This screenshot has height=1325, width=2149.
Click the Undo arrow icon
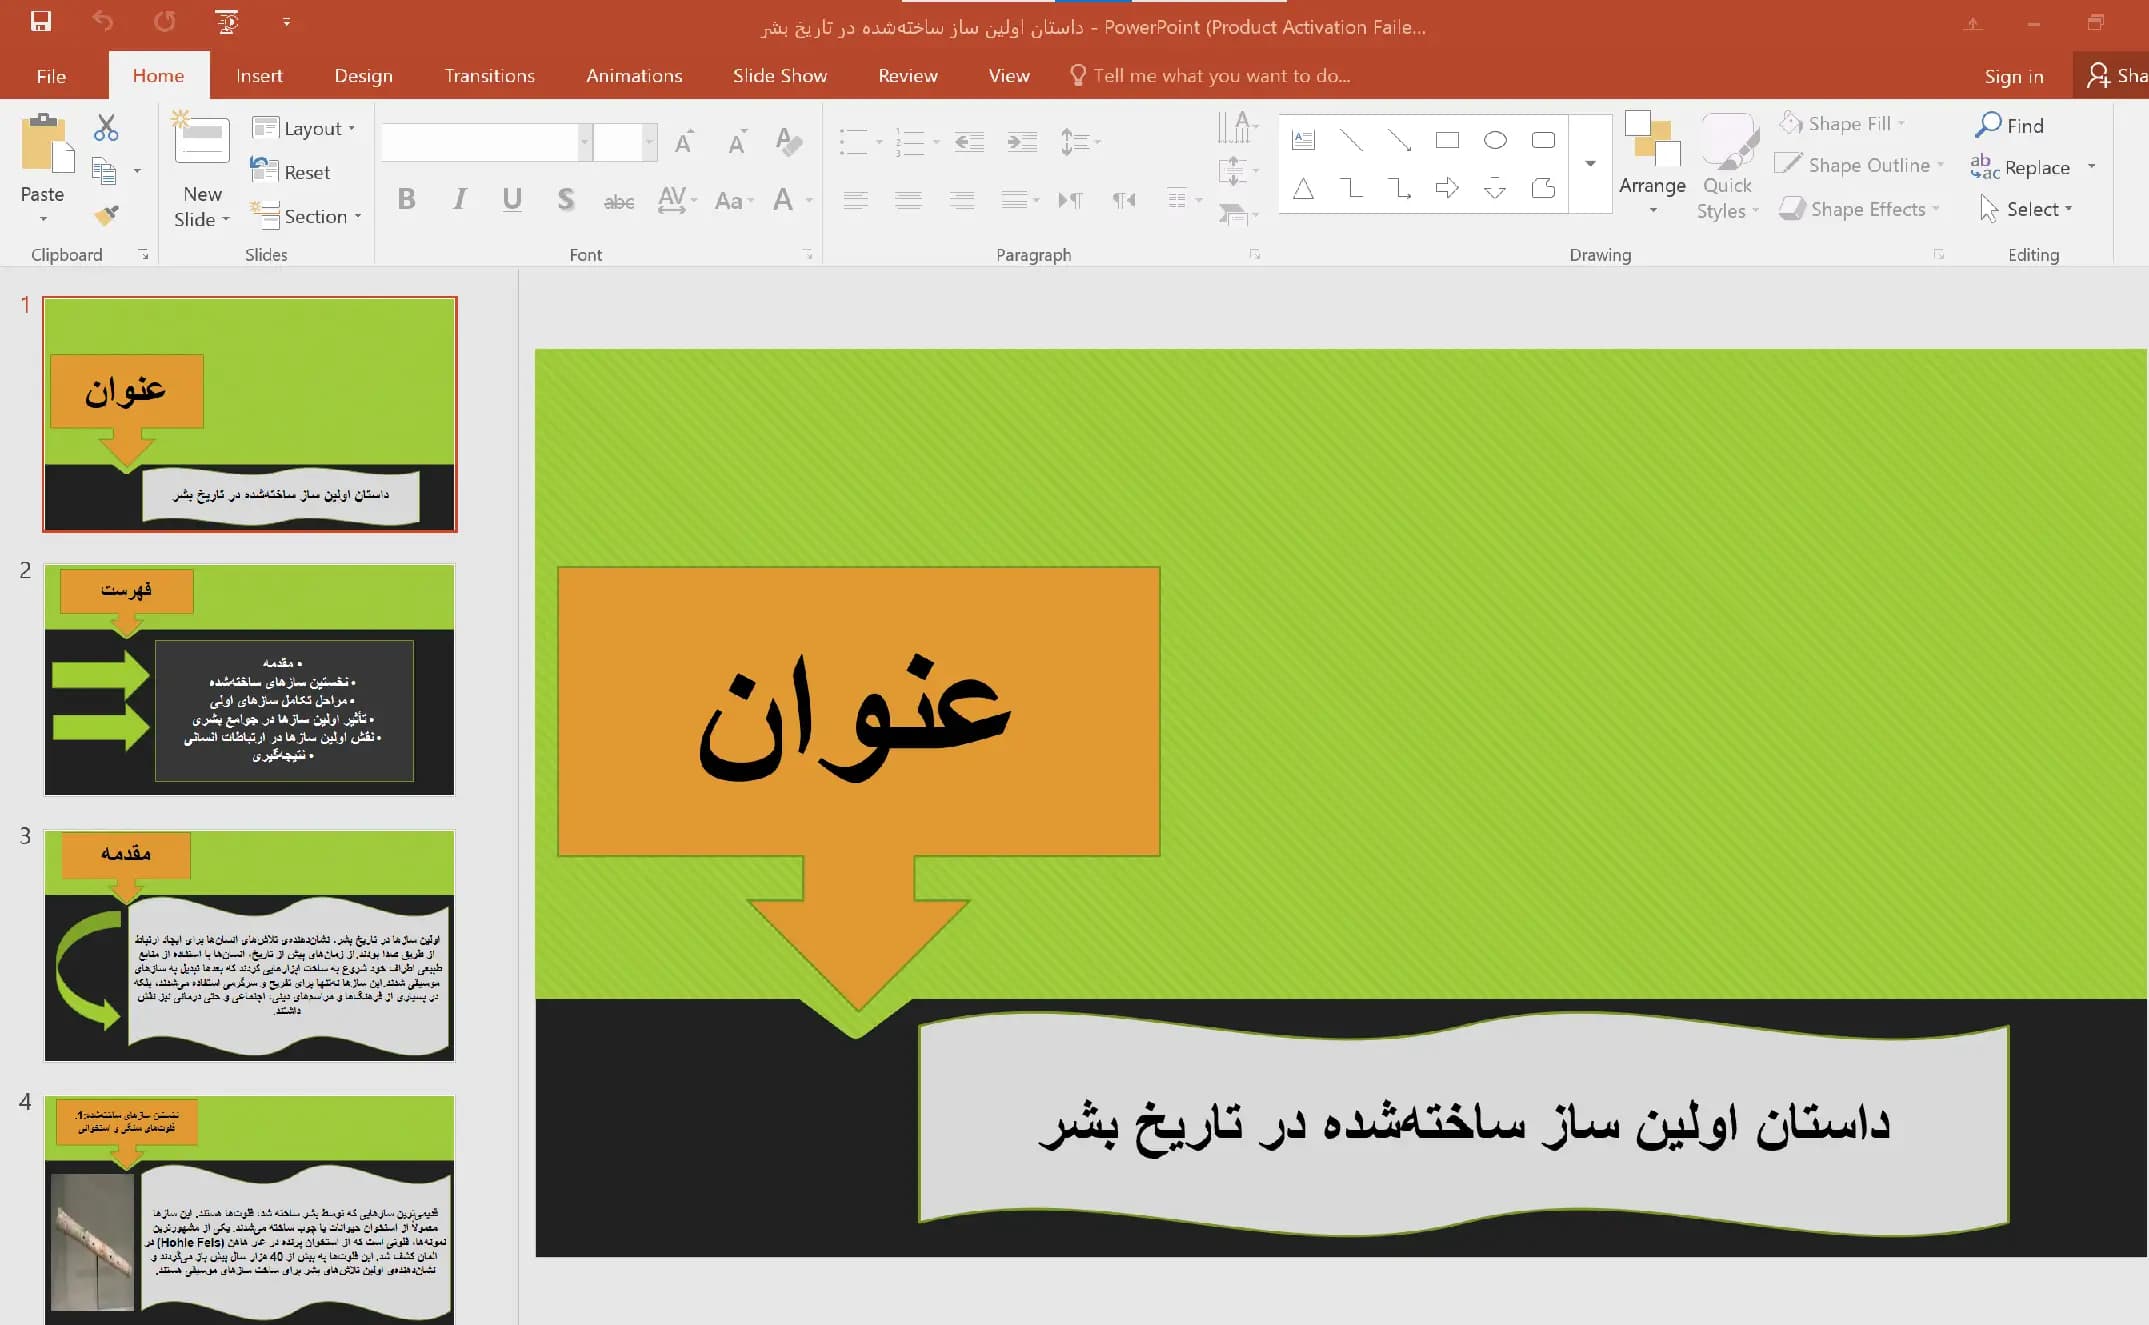(103, 21)
